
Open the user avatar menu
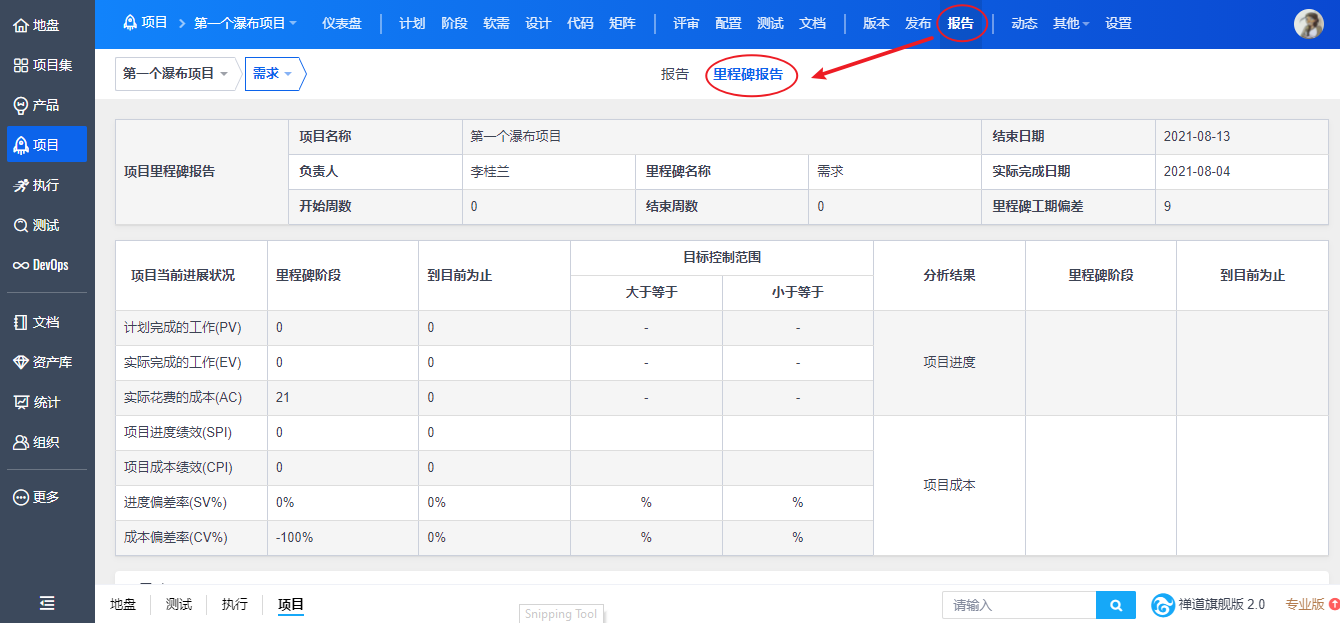pyautogui.click(x=1308, y=24)
